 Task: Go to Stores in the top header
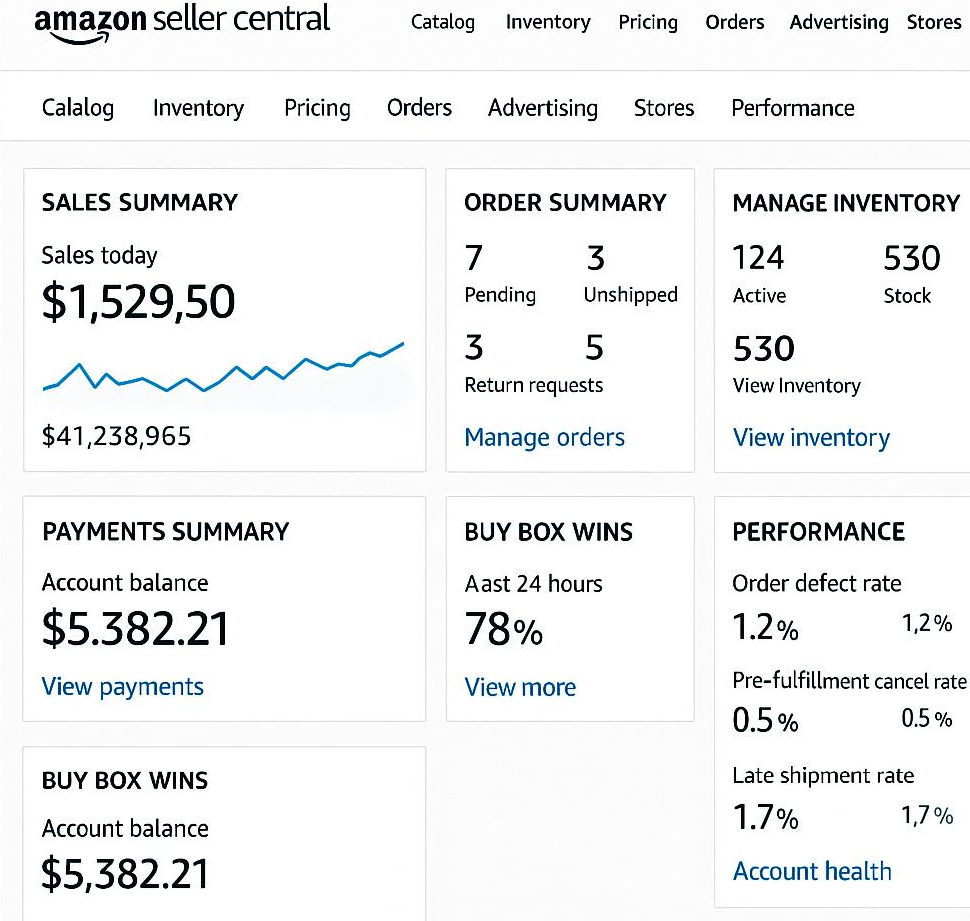934,22
